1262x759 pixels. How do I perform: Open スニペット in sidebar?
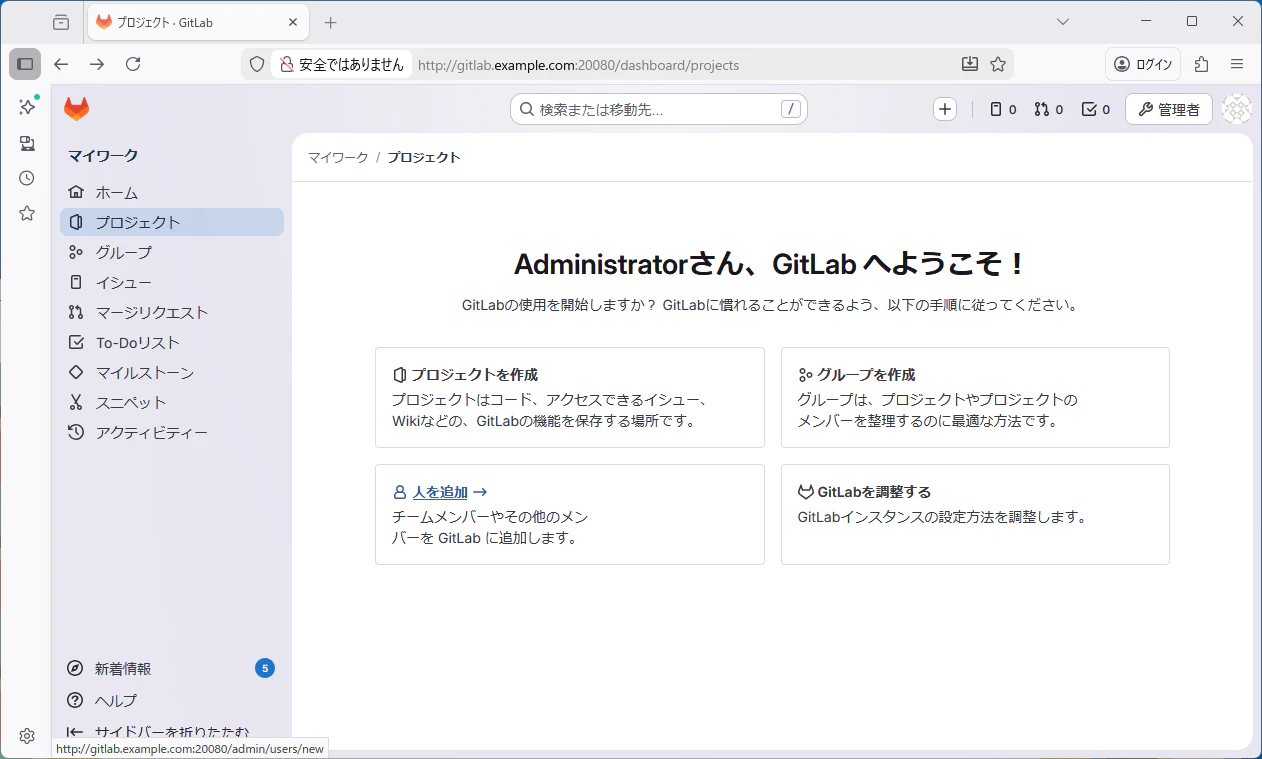pyautogui.click(x=172, y=402)
